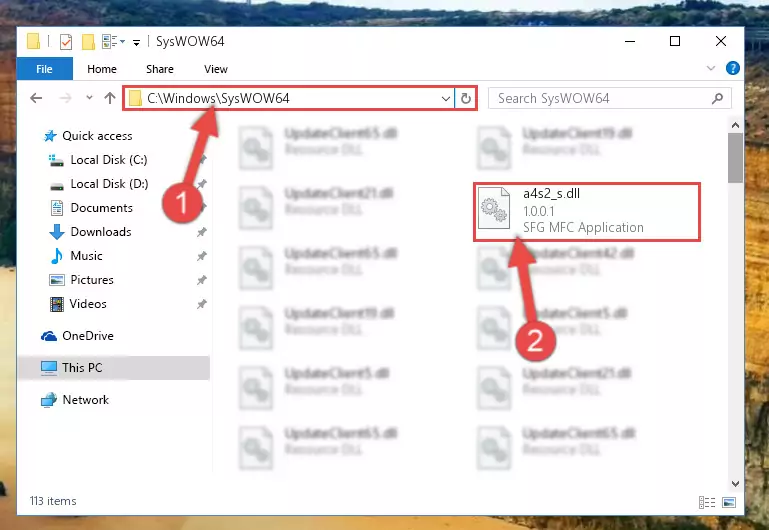Open the recent locations dropdown

89,98
